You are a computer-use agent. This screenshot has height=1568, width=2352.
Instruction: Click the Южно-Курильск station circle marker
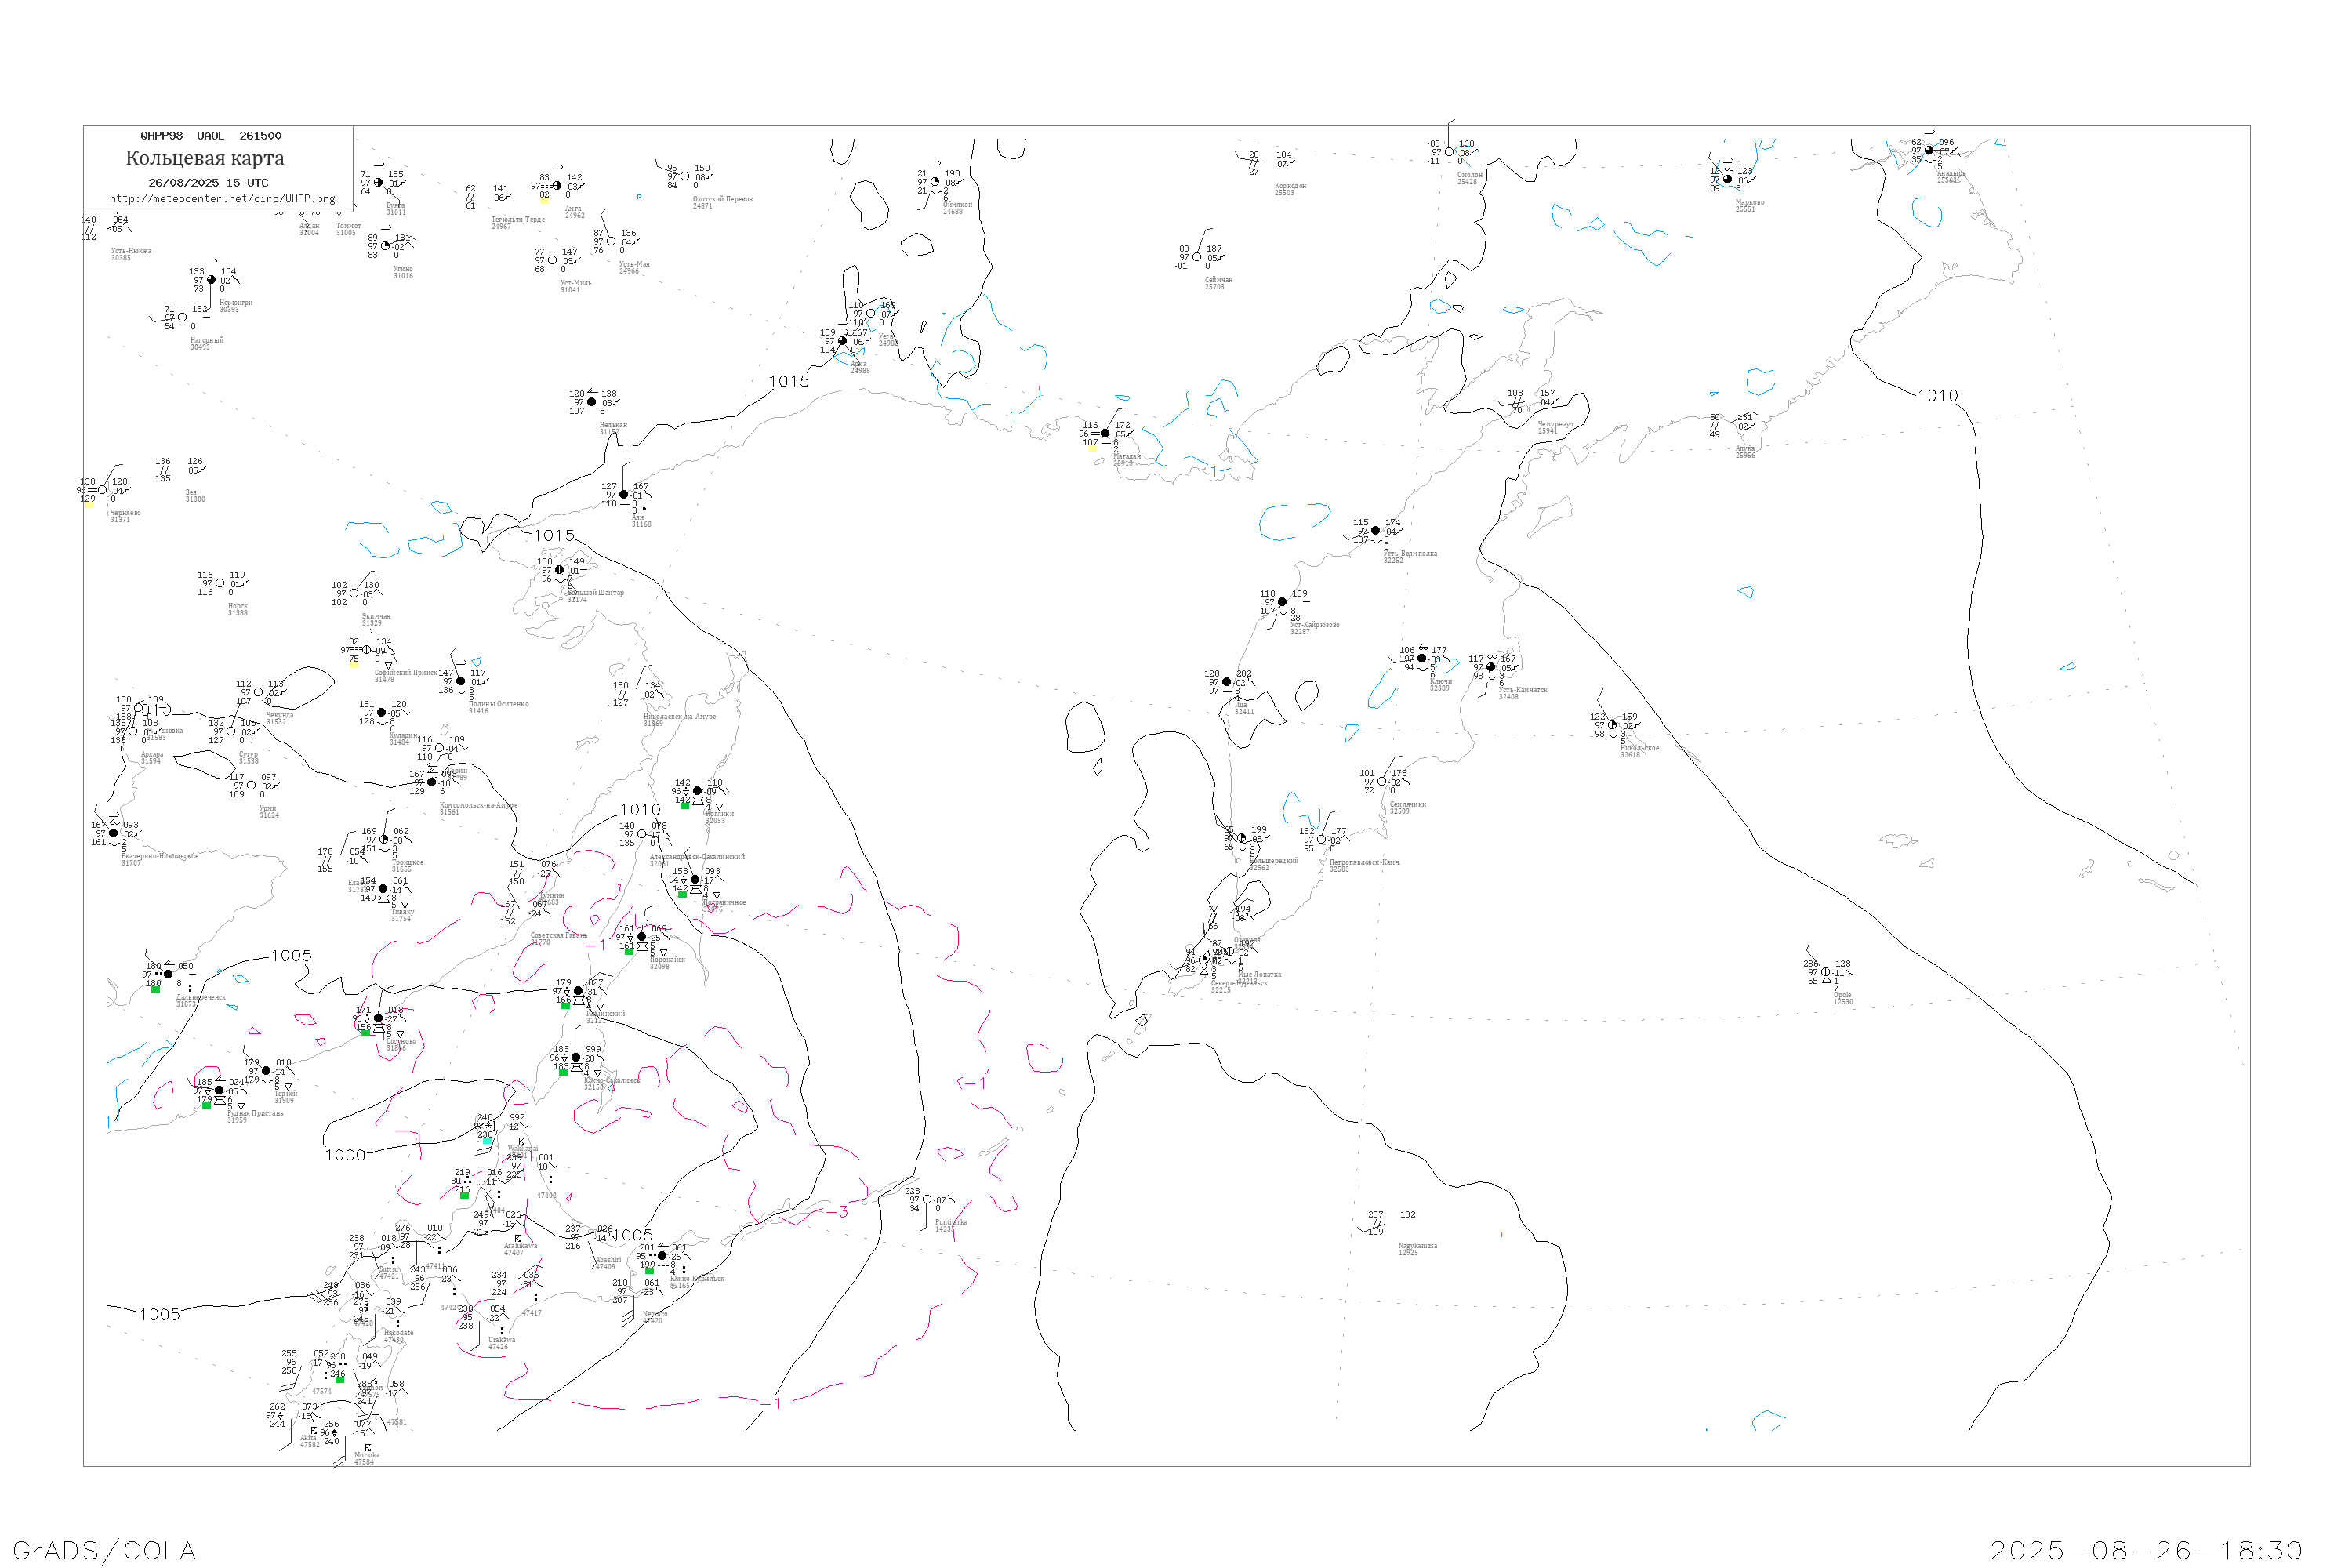662,1255
